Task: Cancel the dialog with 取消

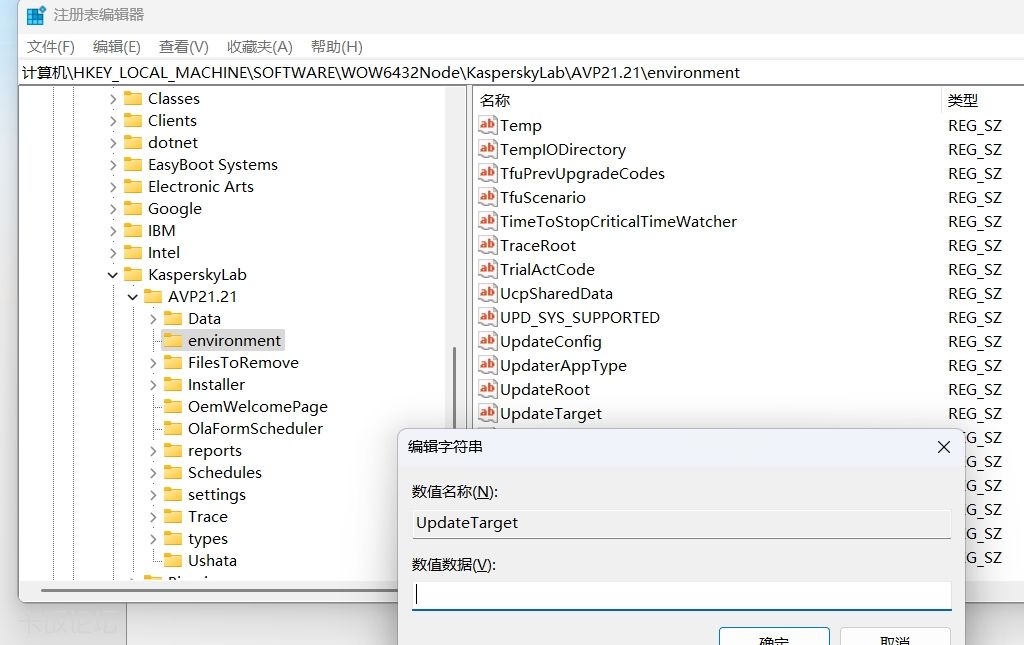Action: (895, 637)
